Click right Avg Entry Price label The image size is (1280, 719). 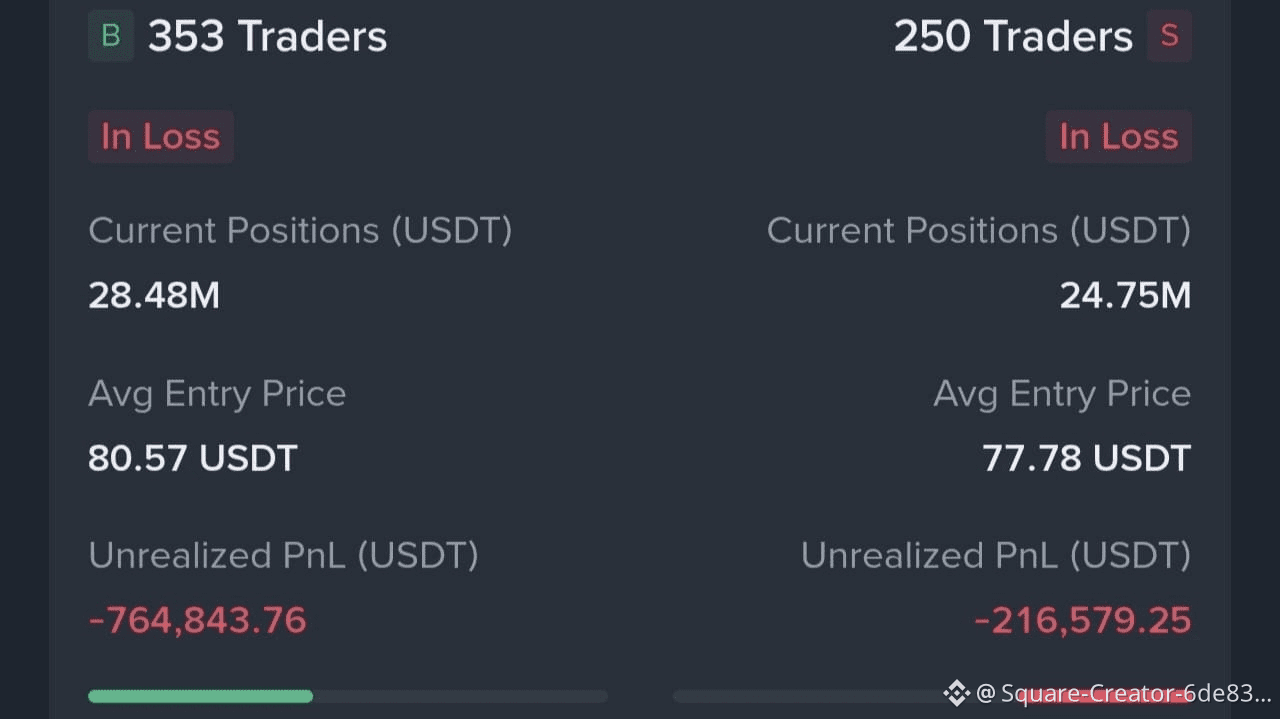pos(1062,393)
